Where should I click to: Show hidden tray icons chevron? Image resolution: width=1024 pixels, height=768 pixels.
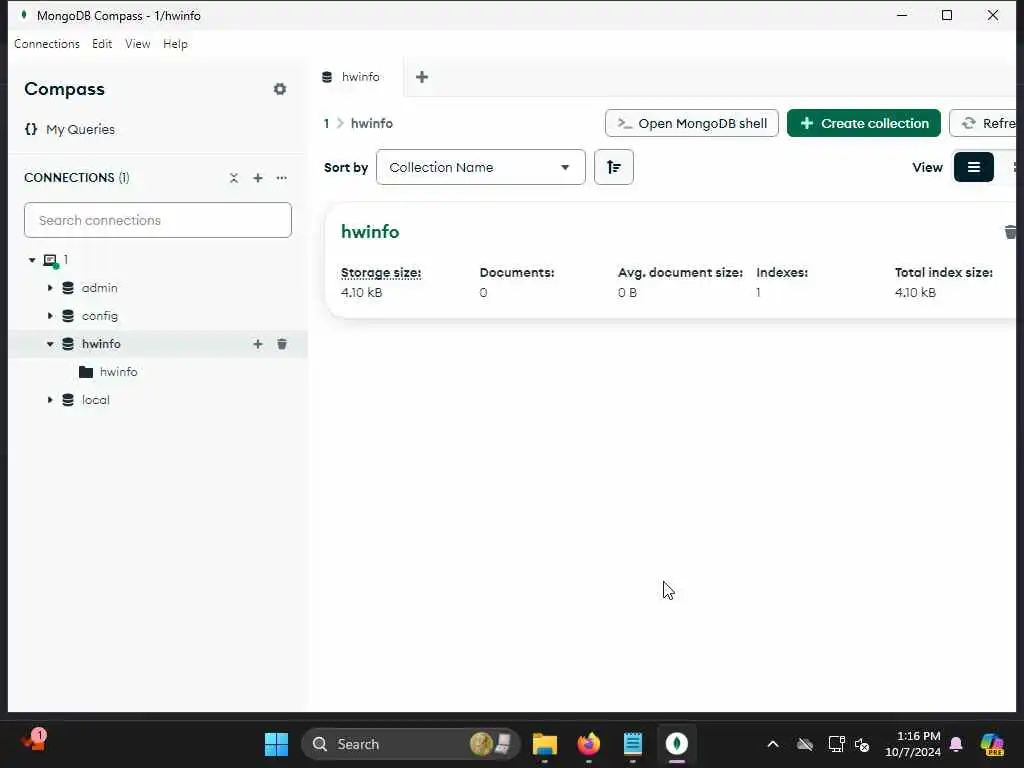coord(773,744)
